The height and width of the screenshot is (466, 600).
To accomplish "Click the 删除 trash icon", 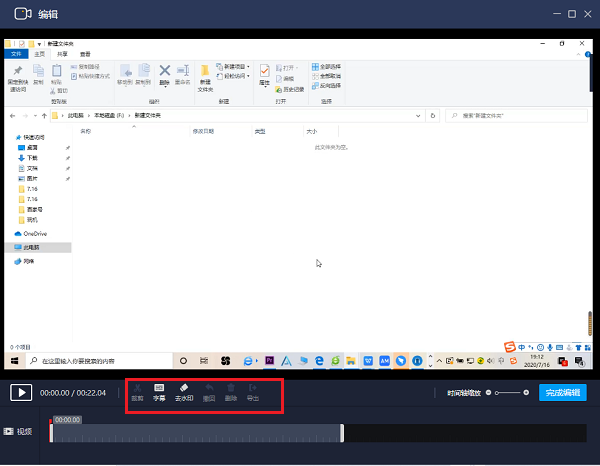I will click(x=231, y=393).
